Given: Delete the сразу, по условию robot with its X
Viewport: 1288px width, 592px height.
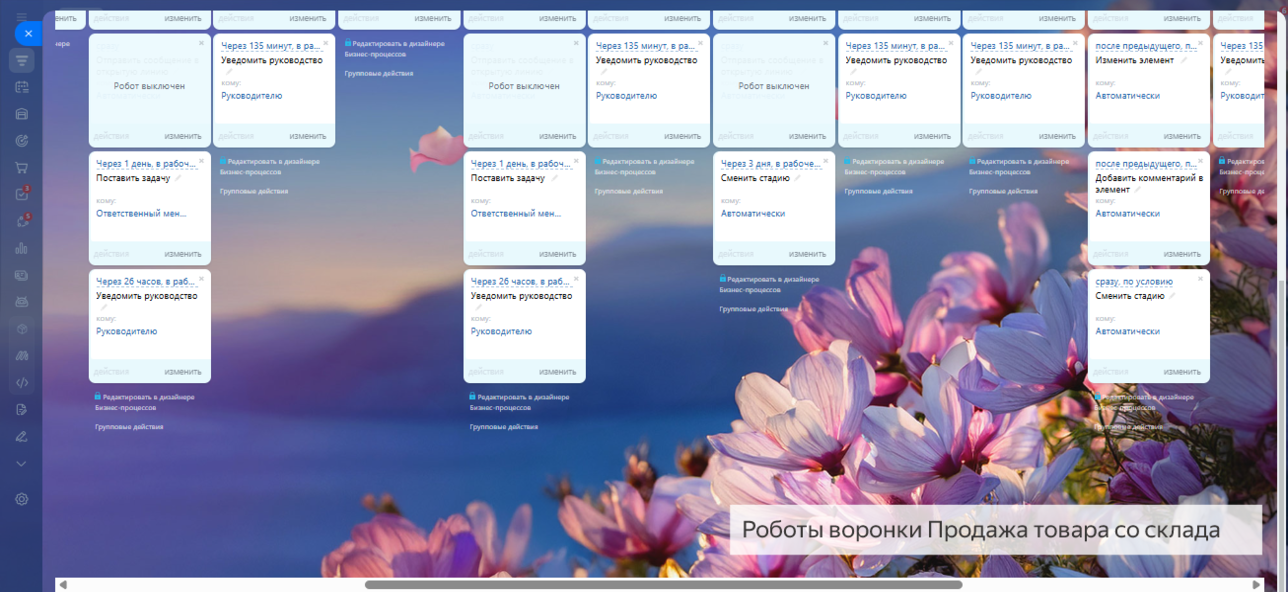Looking at the screenshot, I should pos(1201,279).
